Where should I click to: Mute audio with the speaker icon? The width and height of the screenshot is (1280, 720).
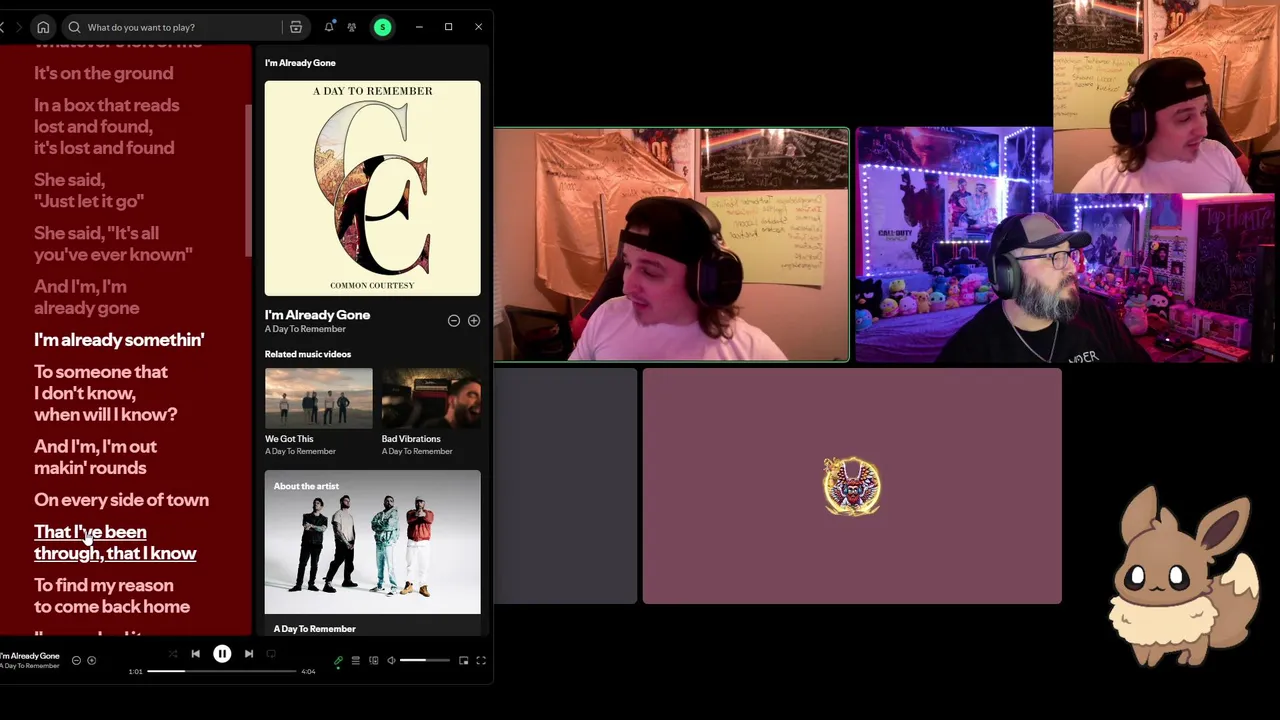391,660
